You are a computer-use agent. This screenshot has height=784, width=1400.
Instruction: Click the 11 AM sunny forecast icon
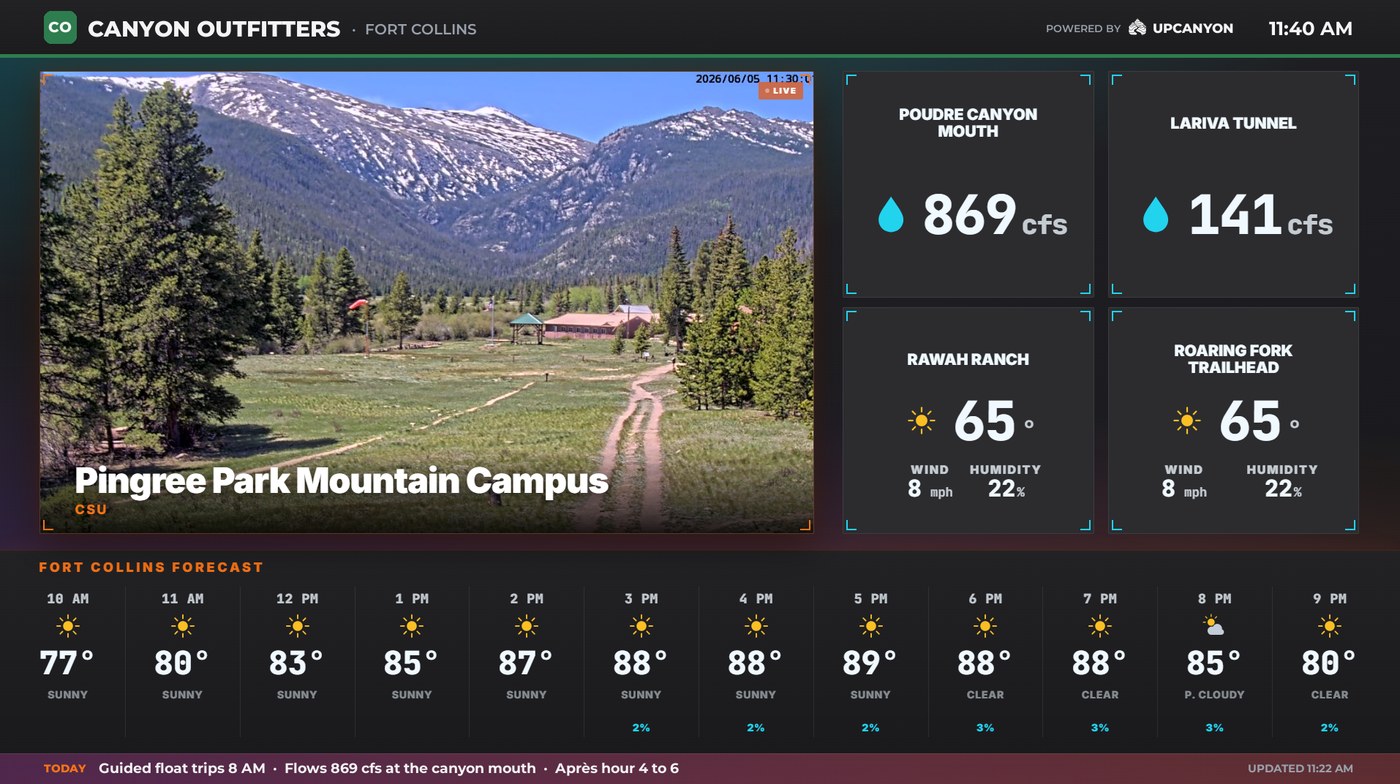pyautogui.click(x=183, y=627)
